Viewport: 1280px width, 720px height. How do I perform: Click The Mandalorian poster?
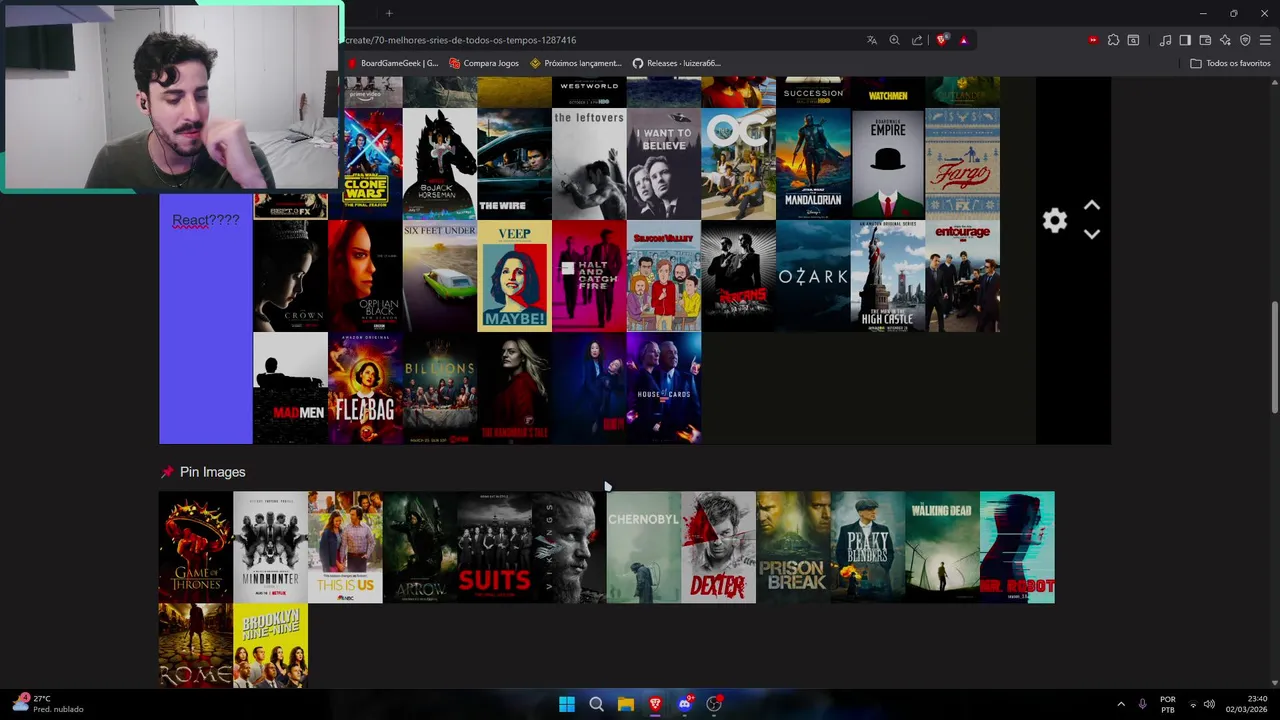coord(813,164)
